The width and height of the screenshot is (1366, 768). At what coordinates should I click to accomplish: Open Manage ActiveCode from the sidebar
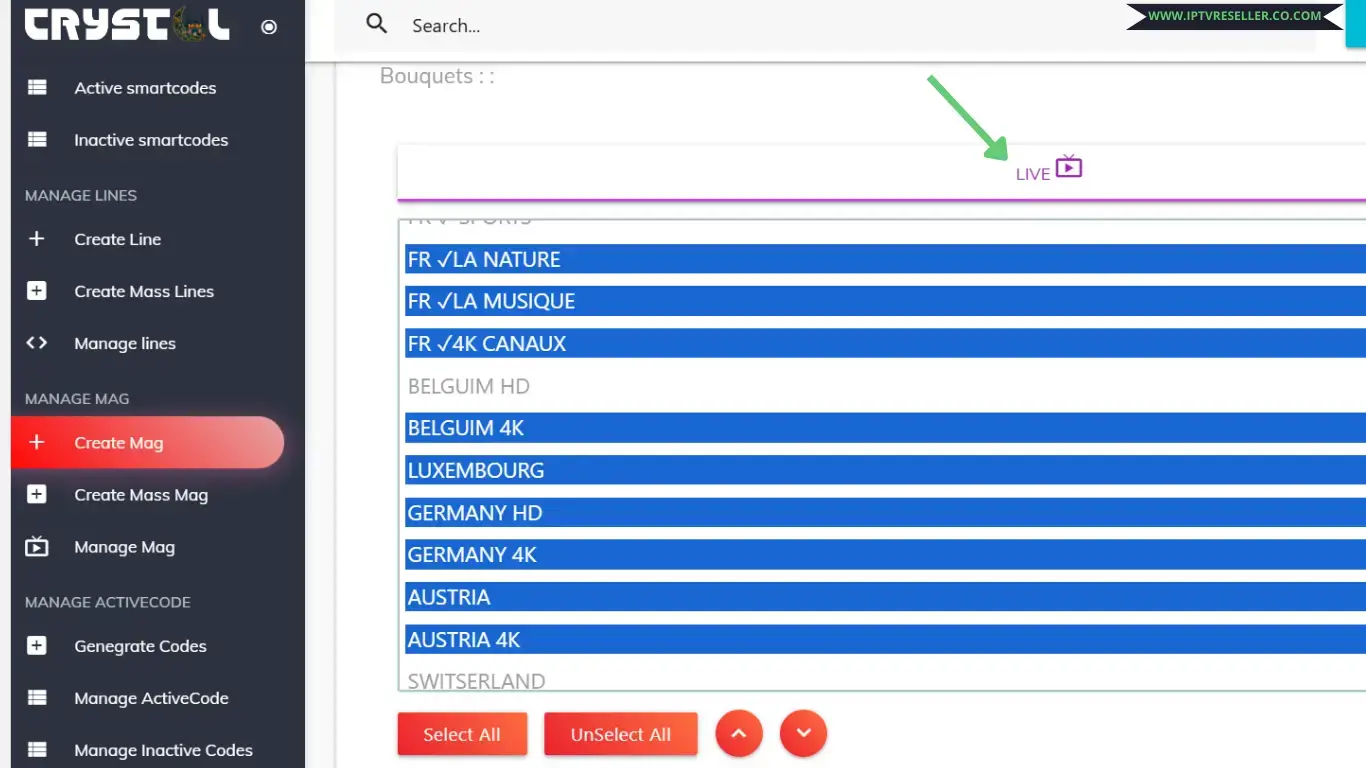152,698
